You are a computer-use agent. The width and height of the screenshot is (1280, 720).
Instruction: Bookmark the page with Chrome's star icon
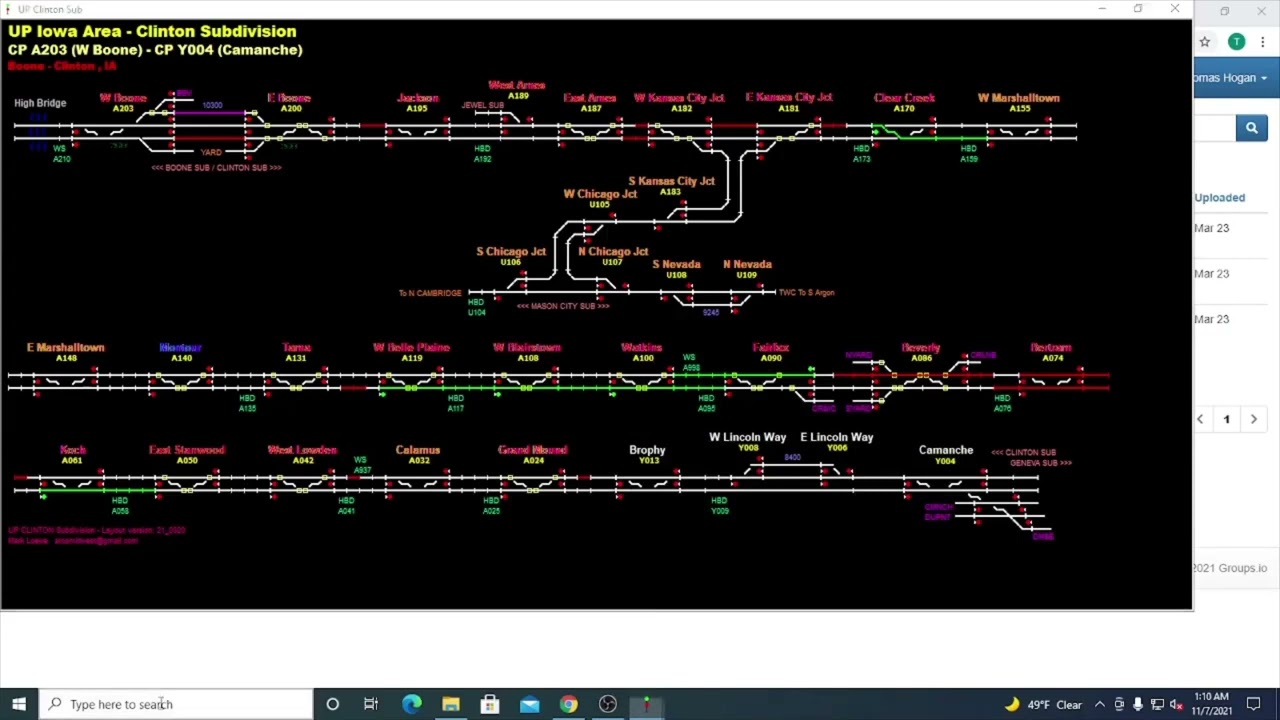point(1205,42)
